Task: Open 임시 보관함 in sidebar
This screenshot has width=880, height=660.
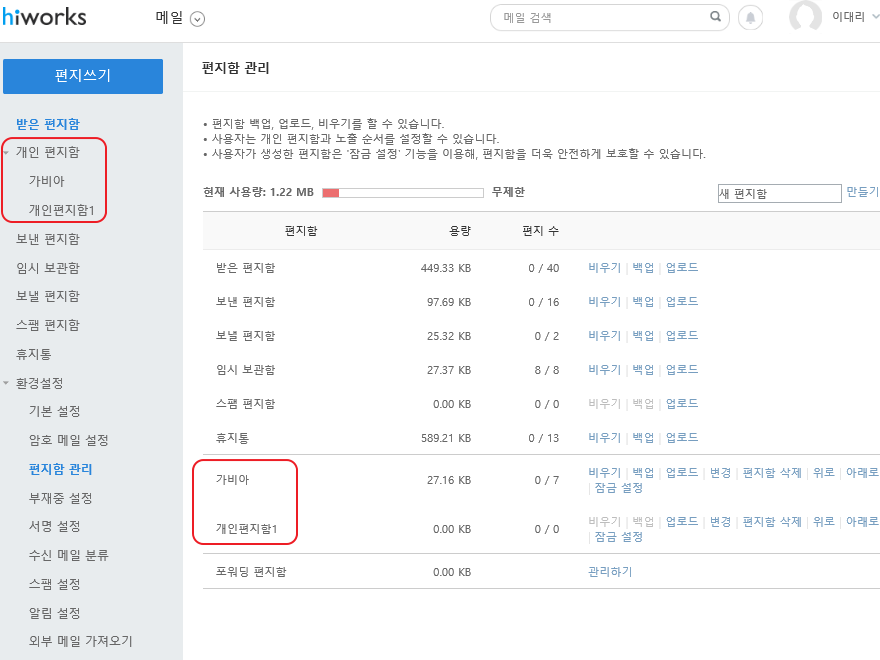Action: (48, 268)
